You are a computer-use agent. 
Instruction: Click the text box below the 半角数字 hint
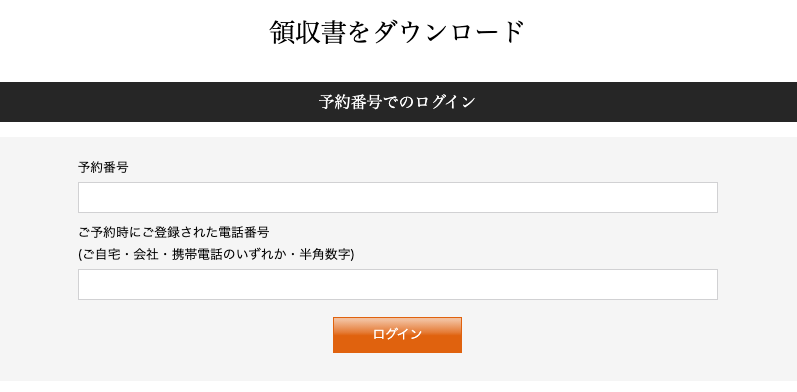pyautogui.click(x=397, y=284)
